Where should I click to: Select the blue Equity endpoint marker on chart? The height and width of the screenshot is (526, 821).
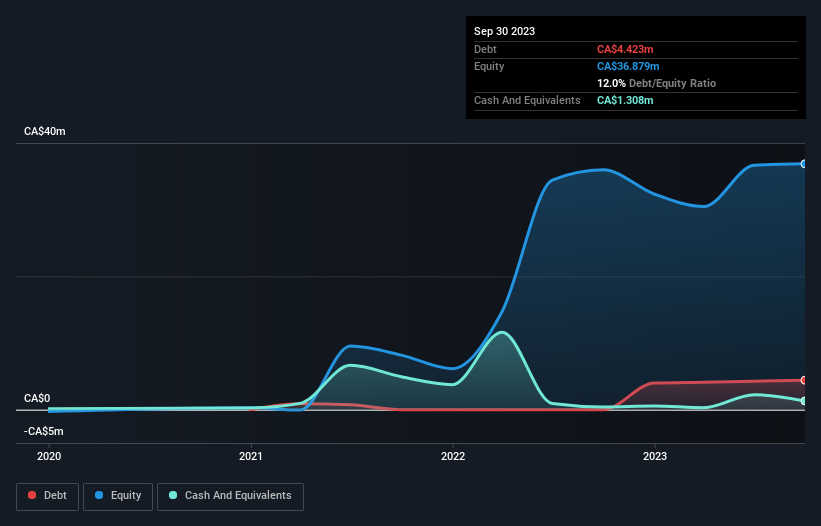pyautogui.click(x=804, y=164)
